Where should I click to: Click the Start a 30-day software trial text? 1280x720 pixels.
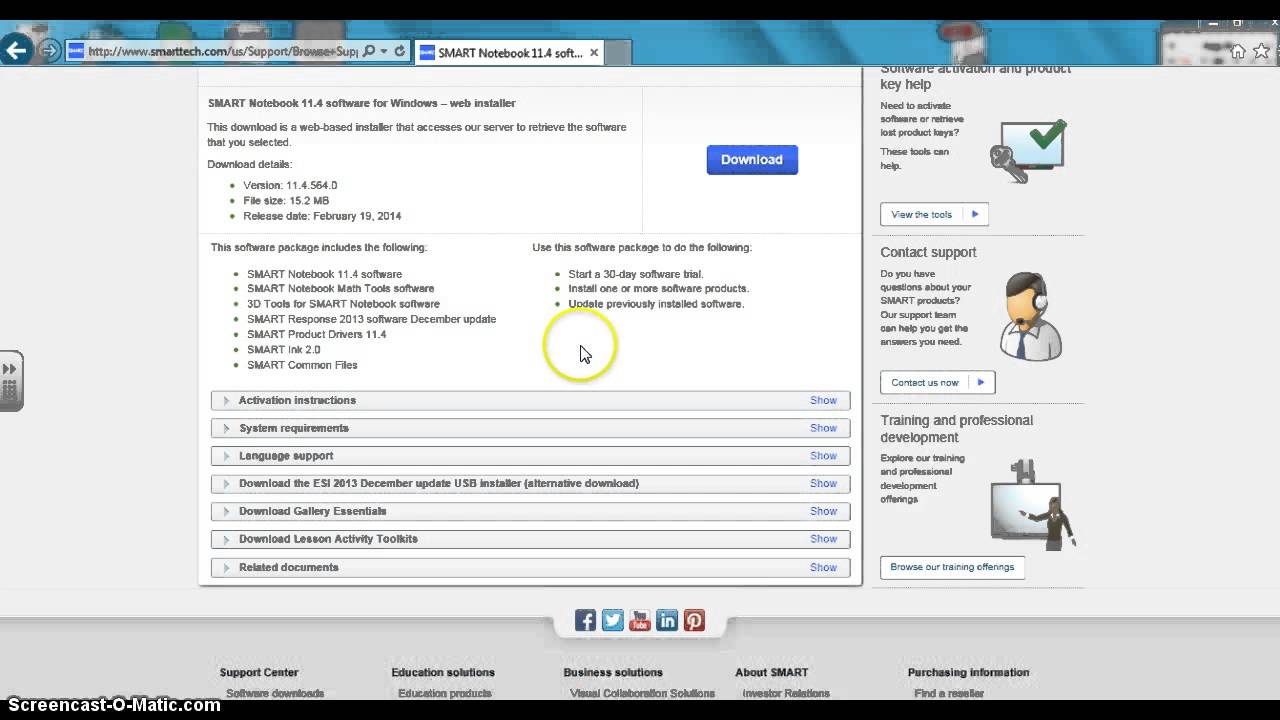click(x=636, y=274)
